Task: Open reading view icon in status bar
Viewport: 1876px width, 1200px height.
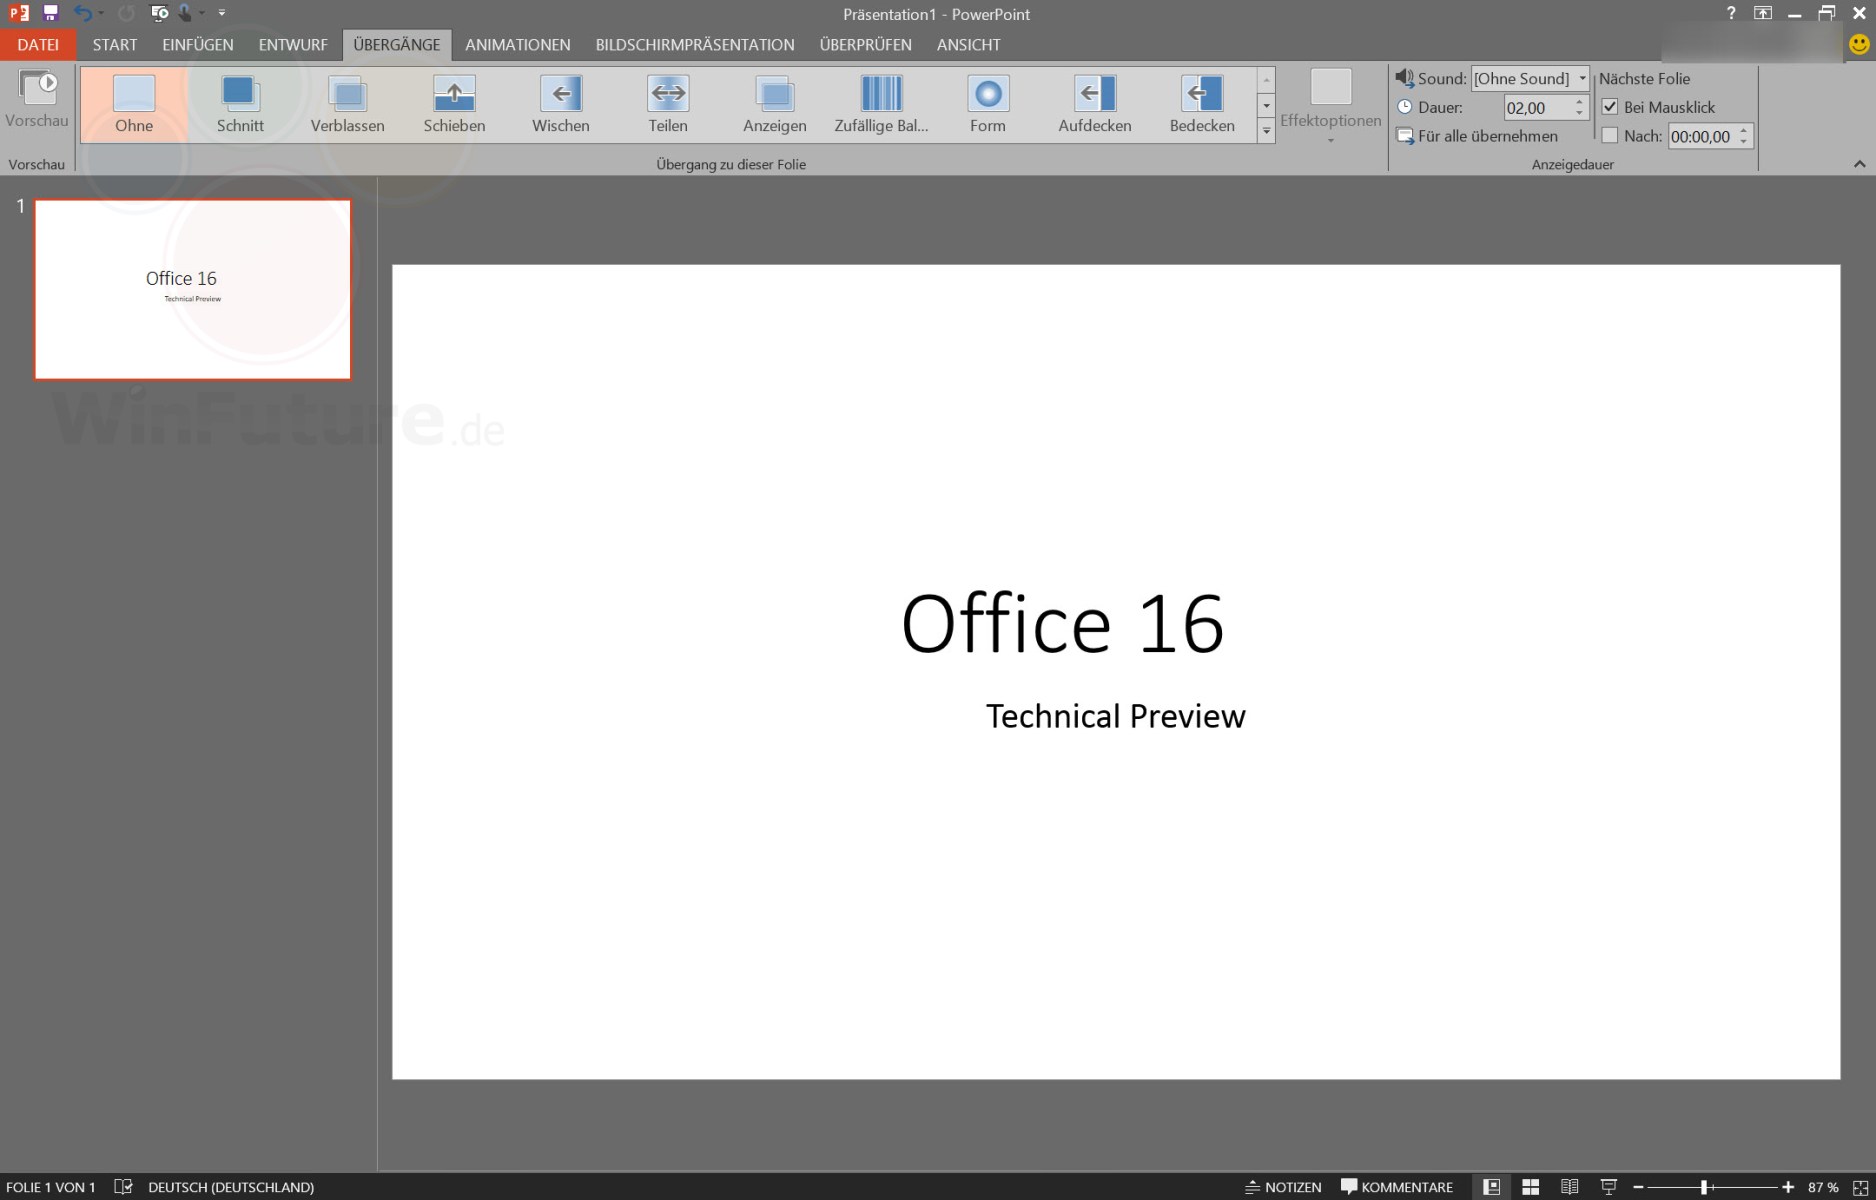Action: click(x=1570, y=1187)
